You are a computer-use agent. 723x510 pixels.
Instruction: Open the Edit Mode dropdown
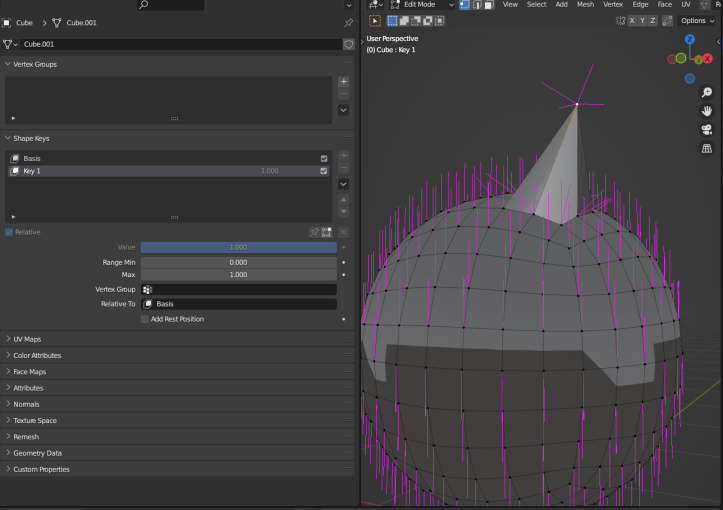pyautogui.click(x=422, y=5)
